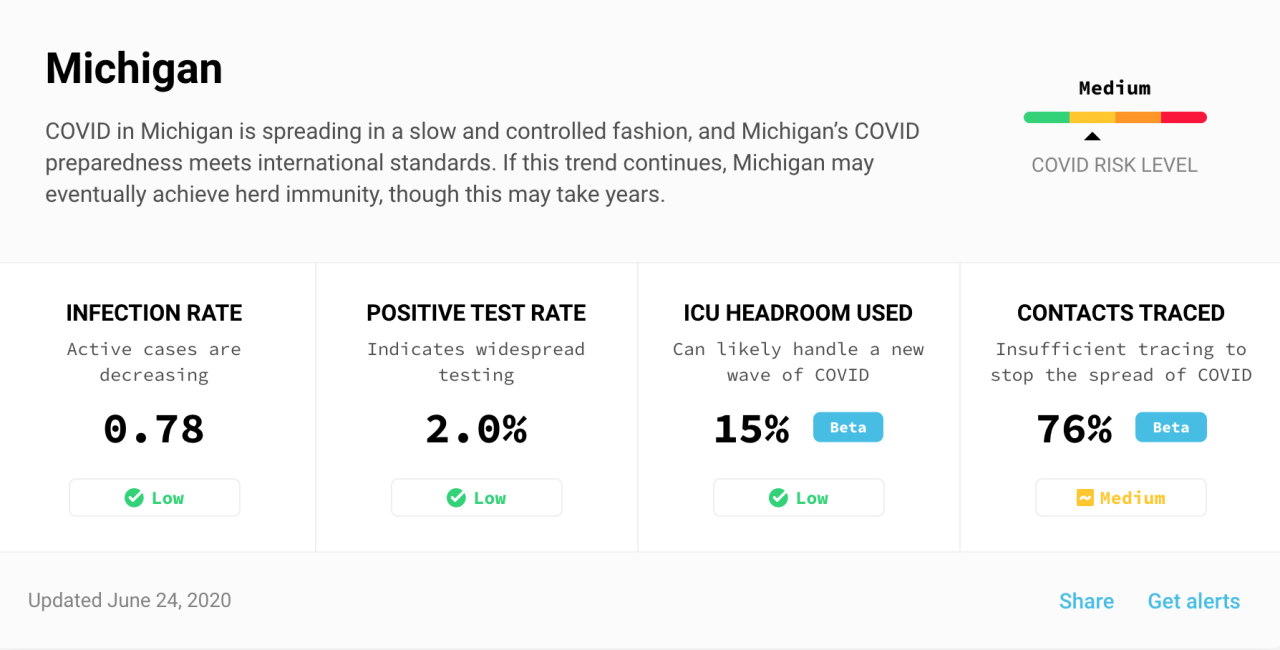The image size is (1280, 650).
Task: Click the Low status button under Infection Rate
Action: (155, 498)
